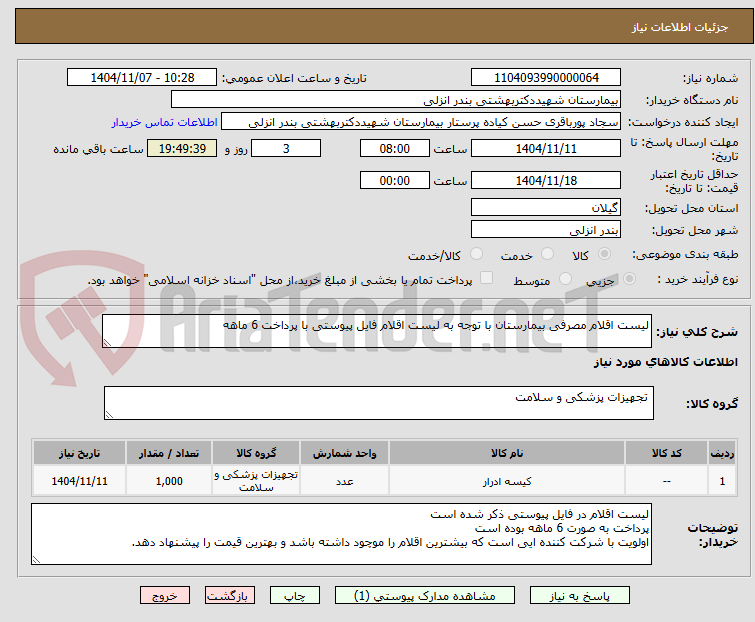Screen dimensions: 755x622
Task: Click the table's گروه کالا column header
Action: (x=256, y=453)
